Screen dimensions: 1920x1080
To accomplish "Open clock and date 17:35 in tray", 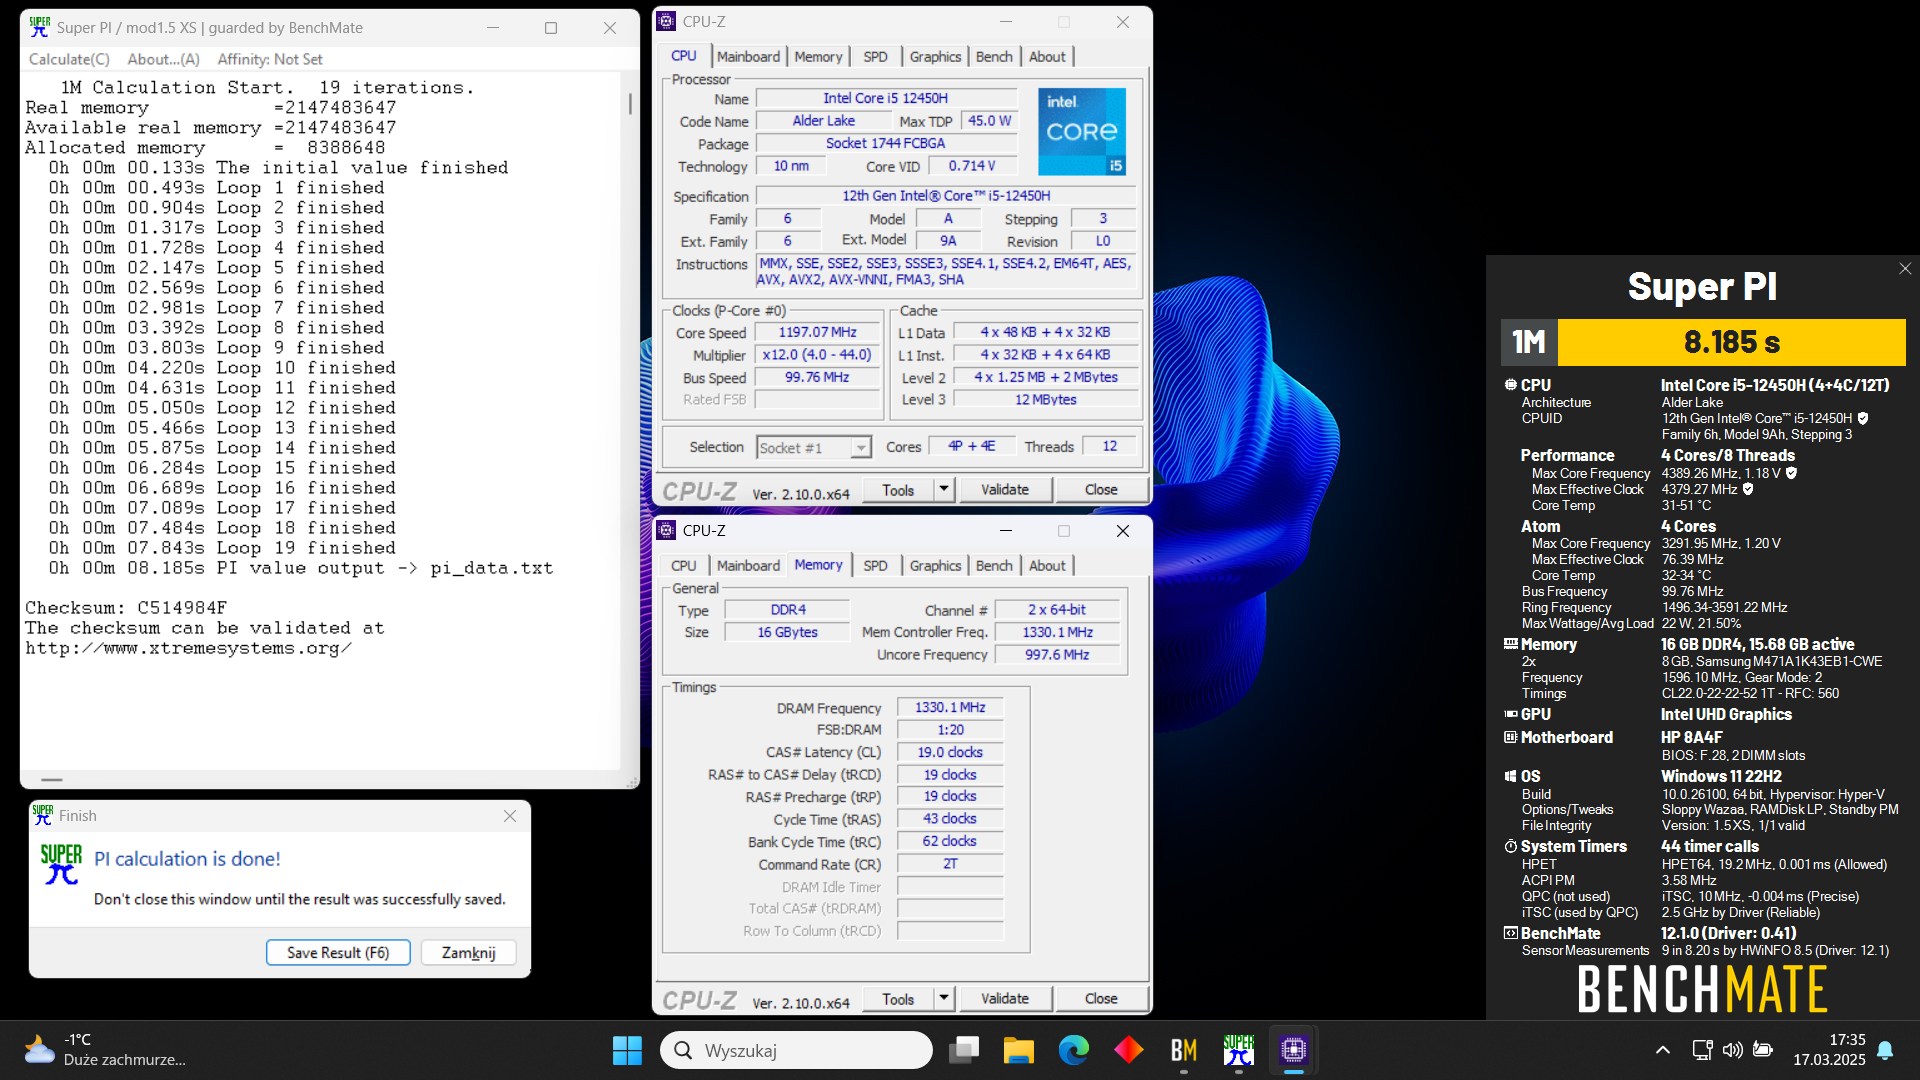I will coord(1829,1050).
